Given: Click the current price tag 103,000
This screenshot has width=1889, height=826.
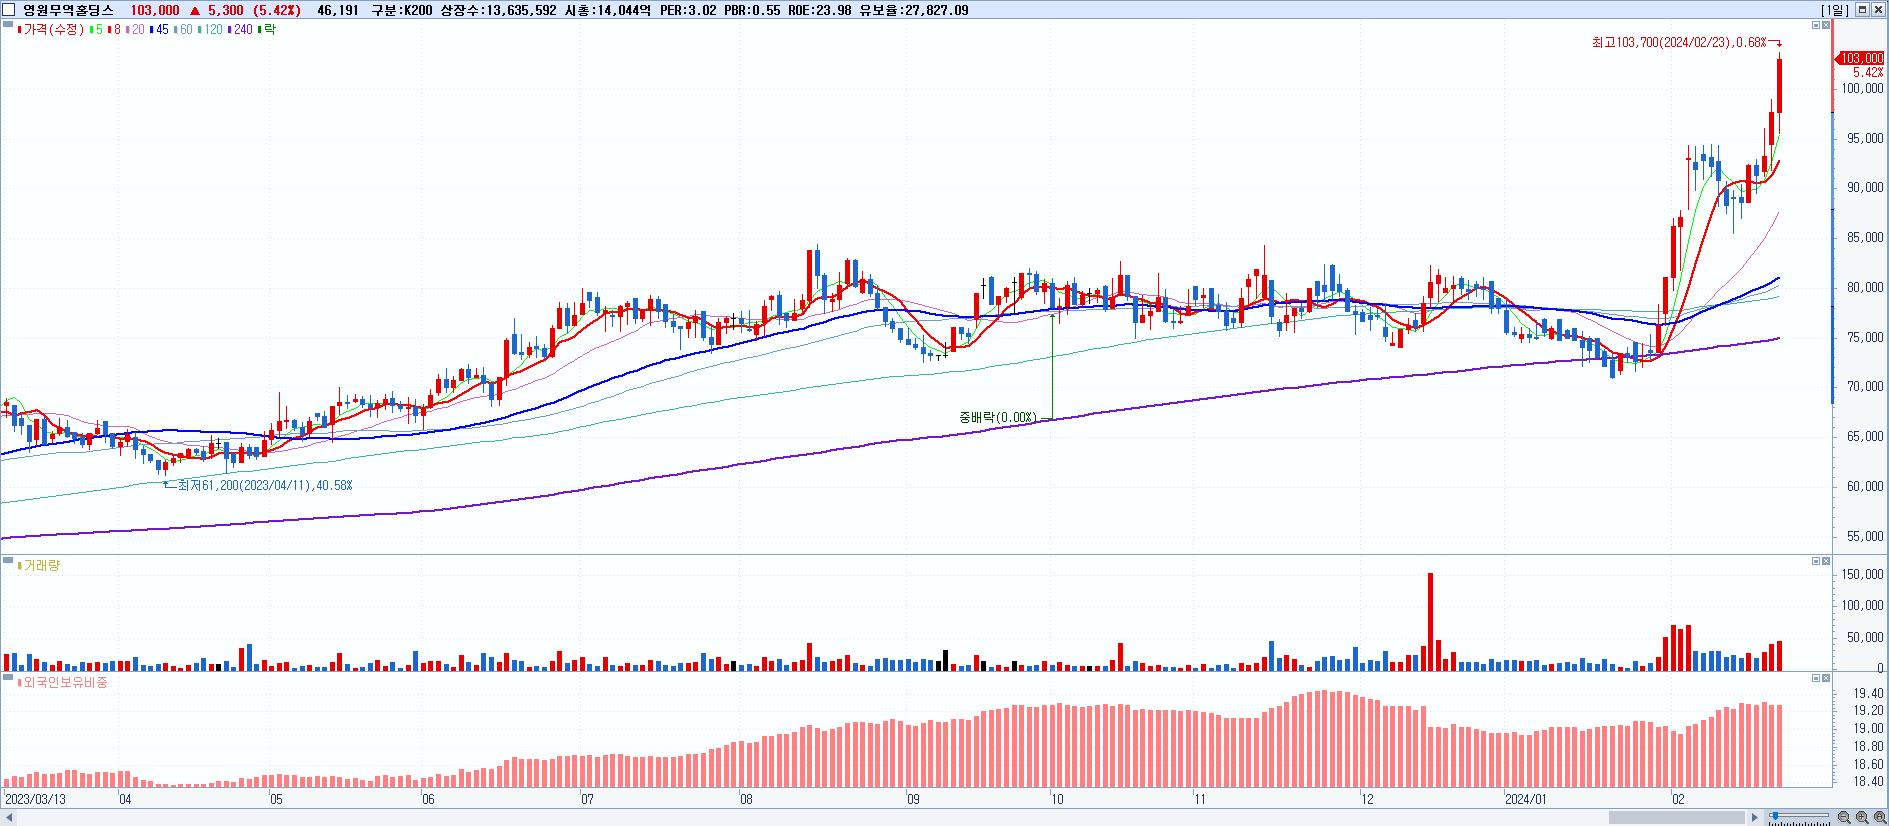Looking at the screenshot, I should (1859, 58).
